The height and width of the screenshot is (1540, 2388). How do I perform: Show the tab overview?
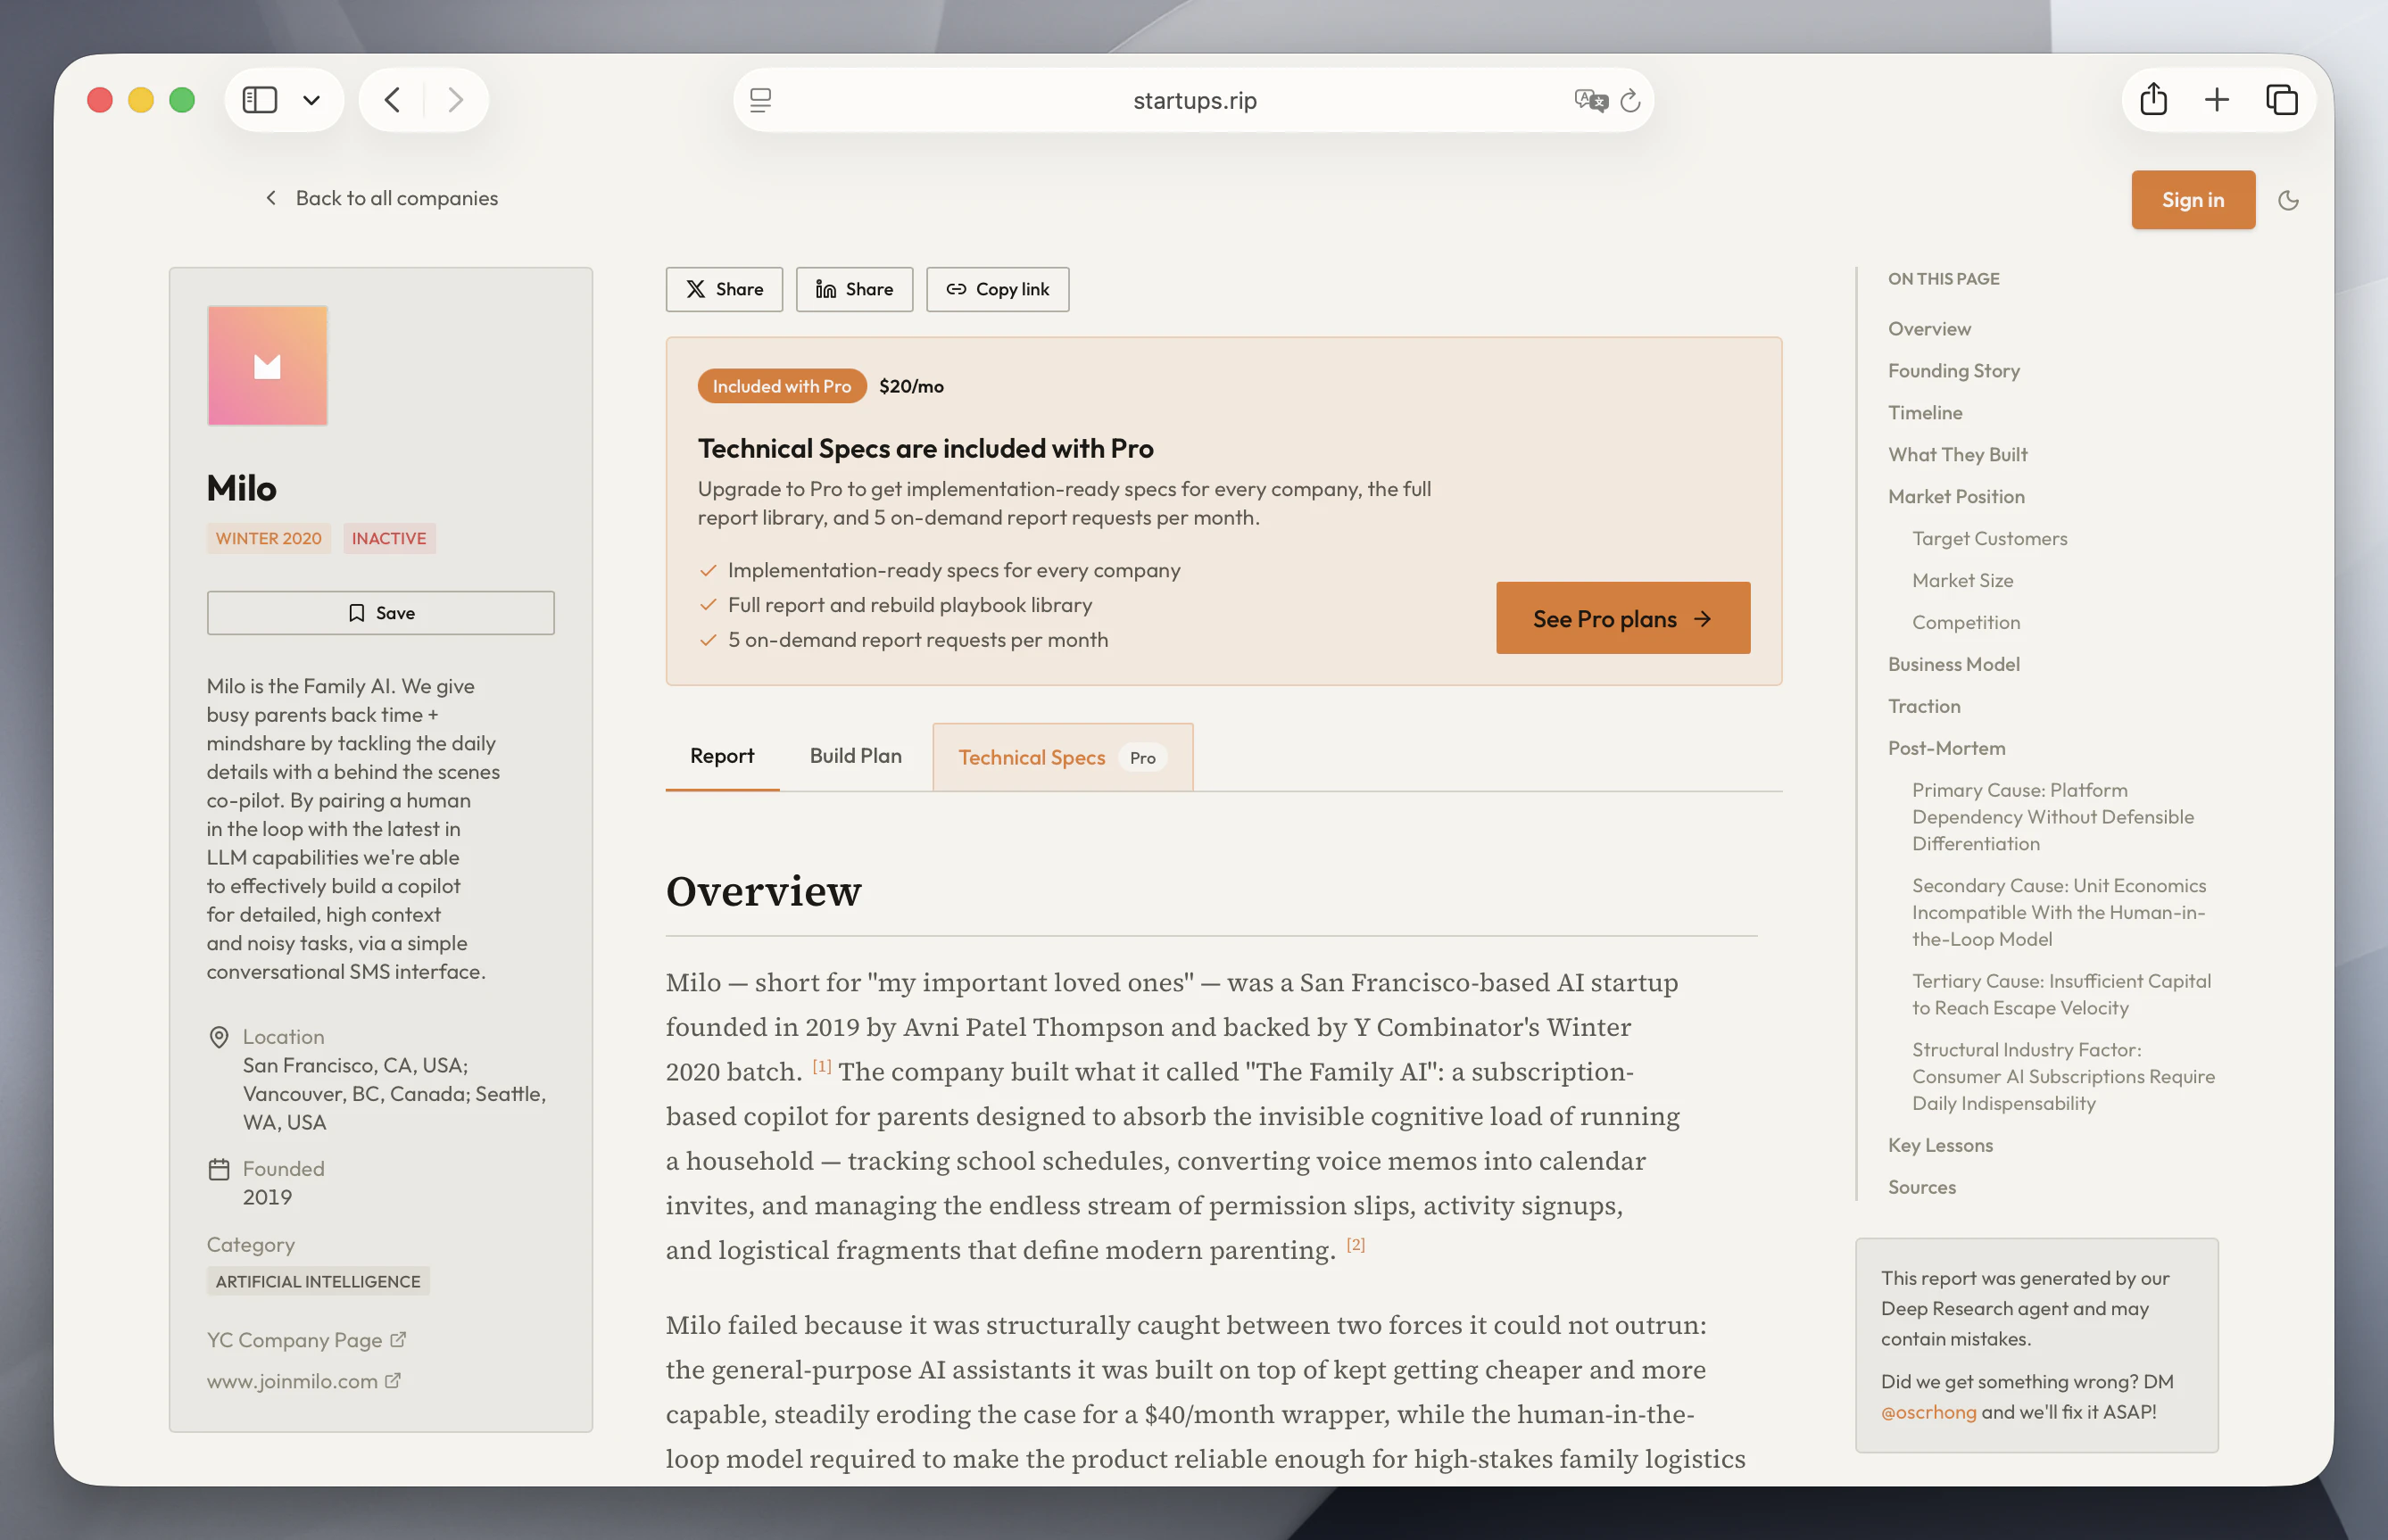2282,99
